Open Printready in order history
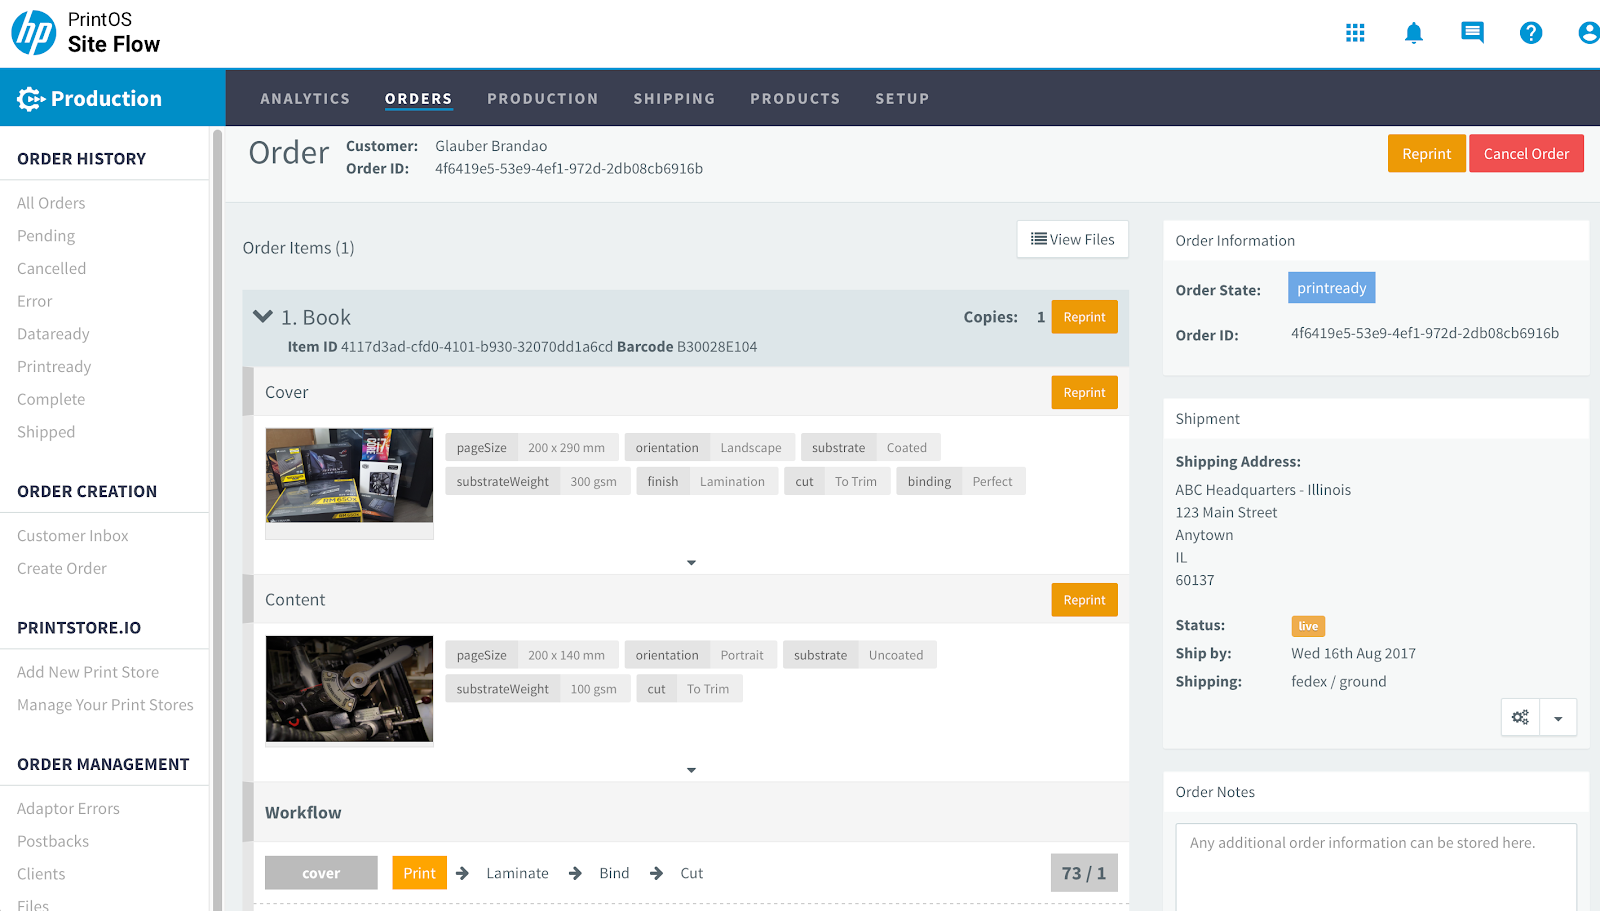Viewport: 1600px width, 911px height. coord(54,367)
